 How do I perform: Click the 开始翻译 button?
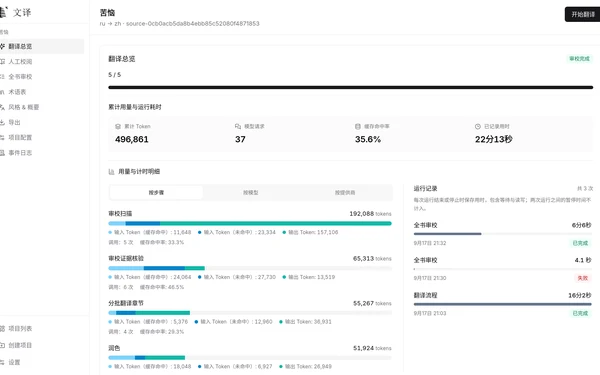583,15
